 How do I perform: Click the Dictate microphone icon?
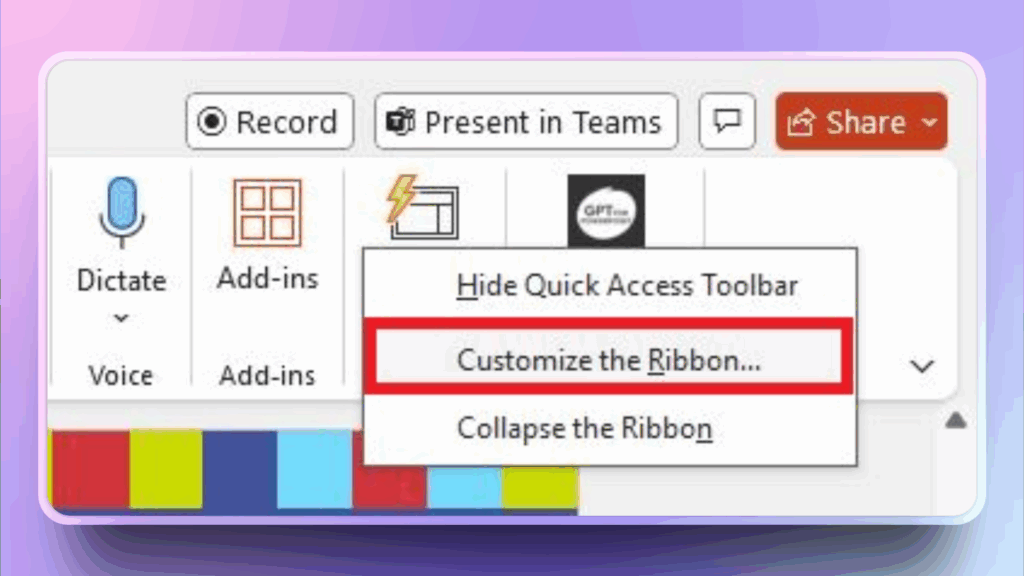click(x=121, y=212)
